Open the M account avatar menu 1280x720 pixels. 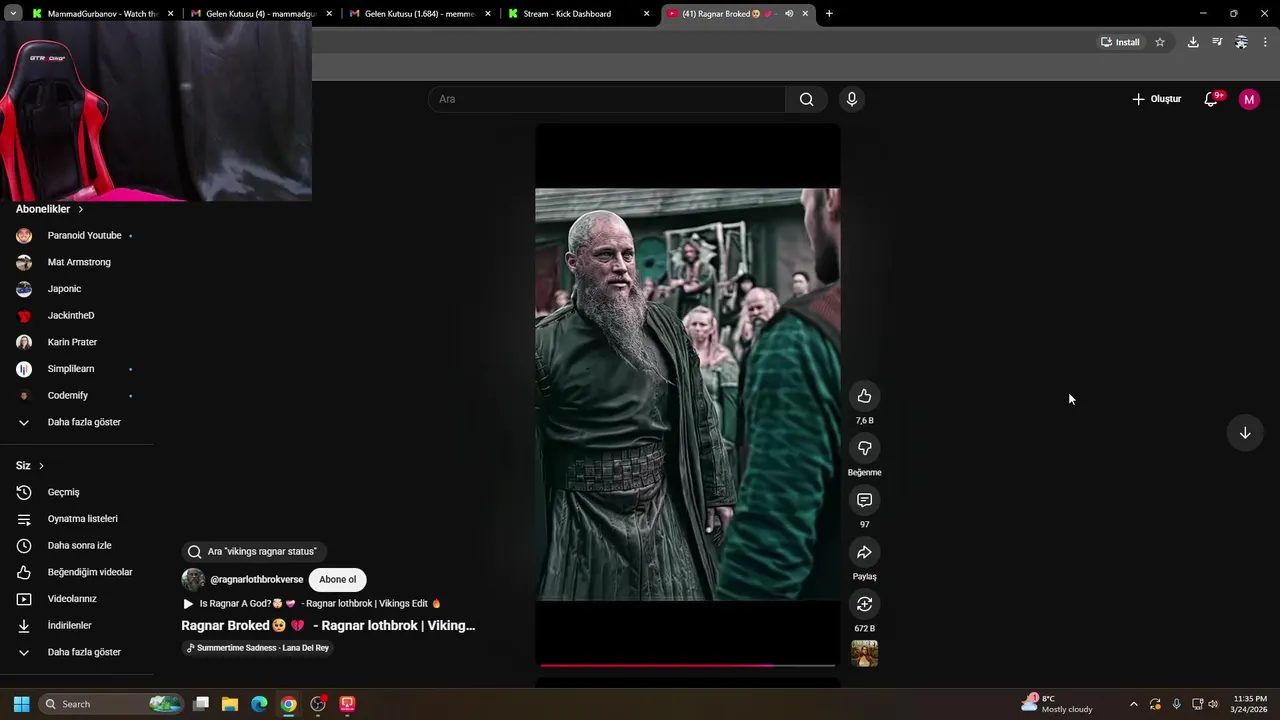coord(1249,99)
